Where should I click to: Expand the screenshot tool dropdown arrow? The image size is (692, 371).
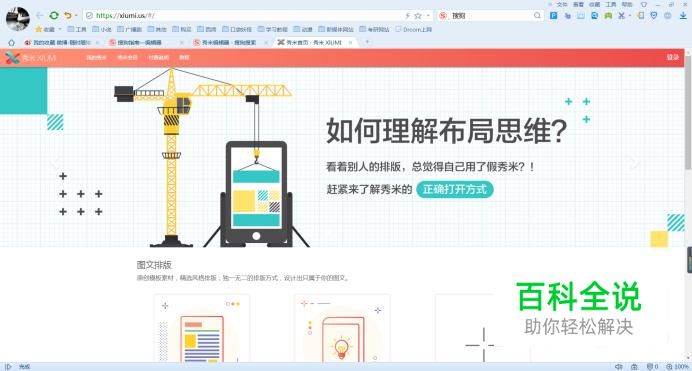(629, 16)
